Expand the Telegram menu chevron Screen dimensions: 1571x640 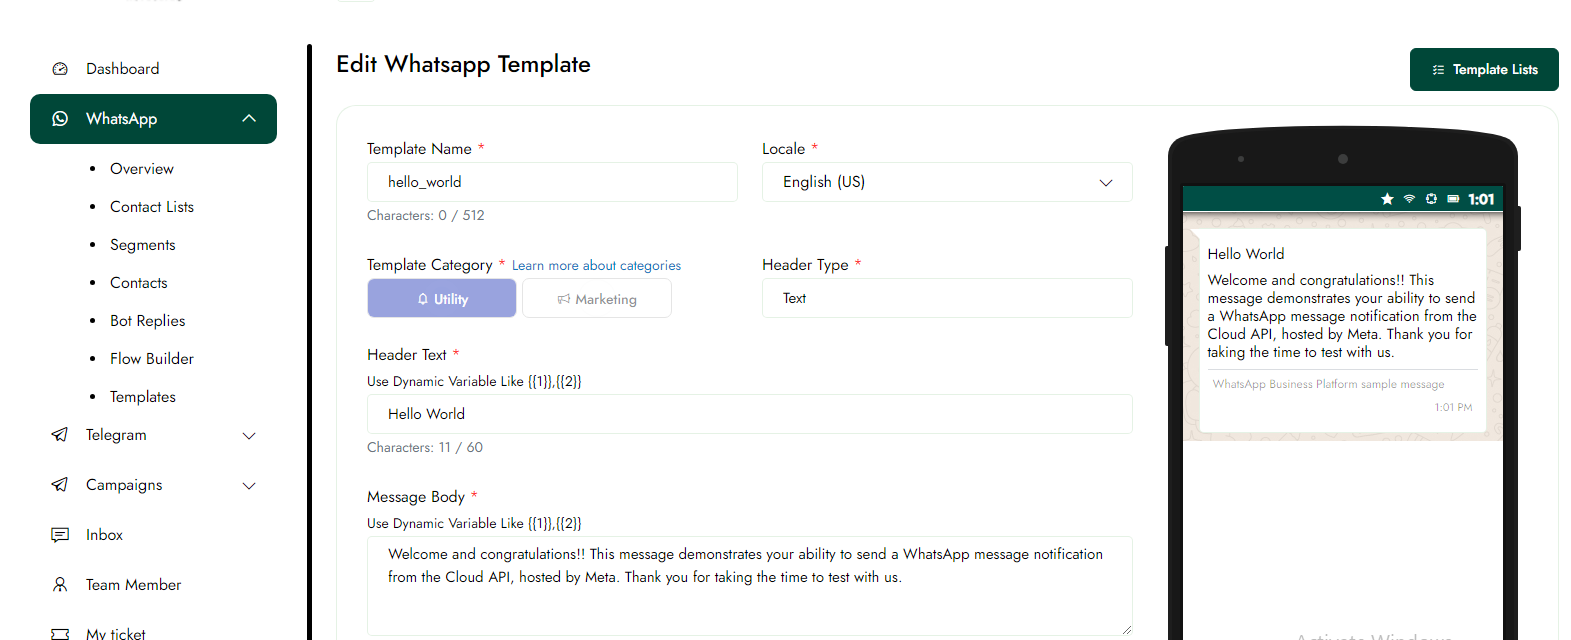coord(249,436)
